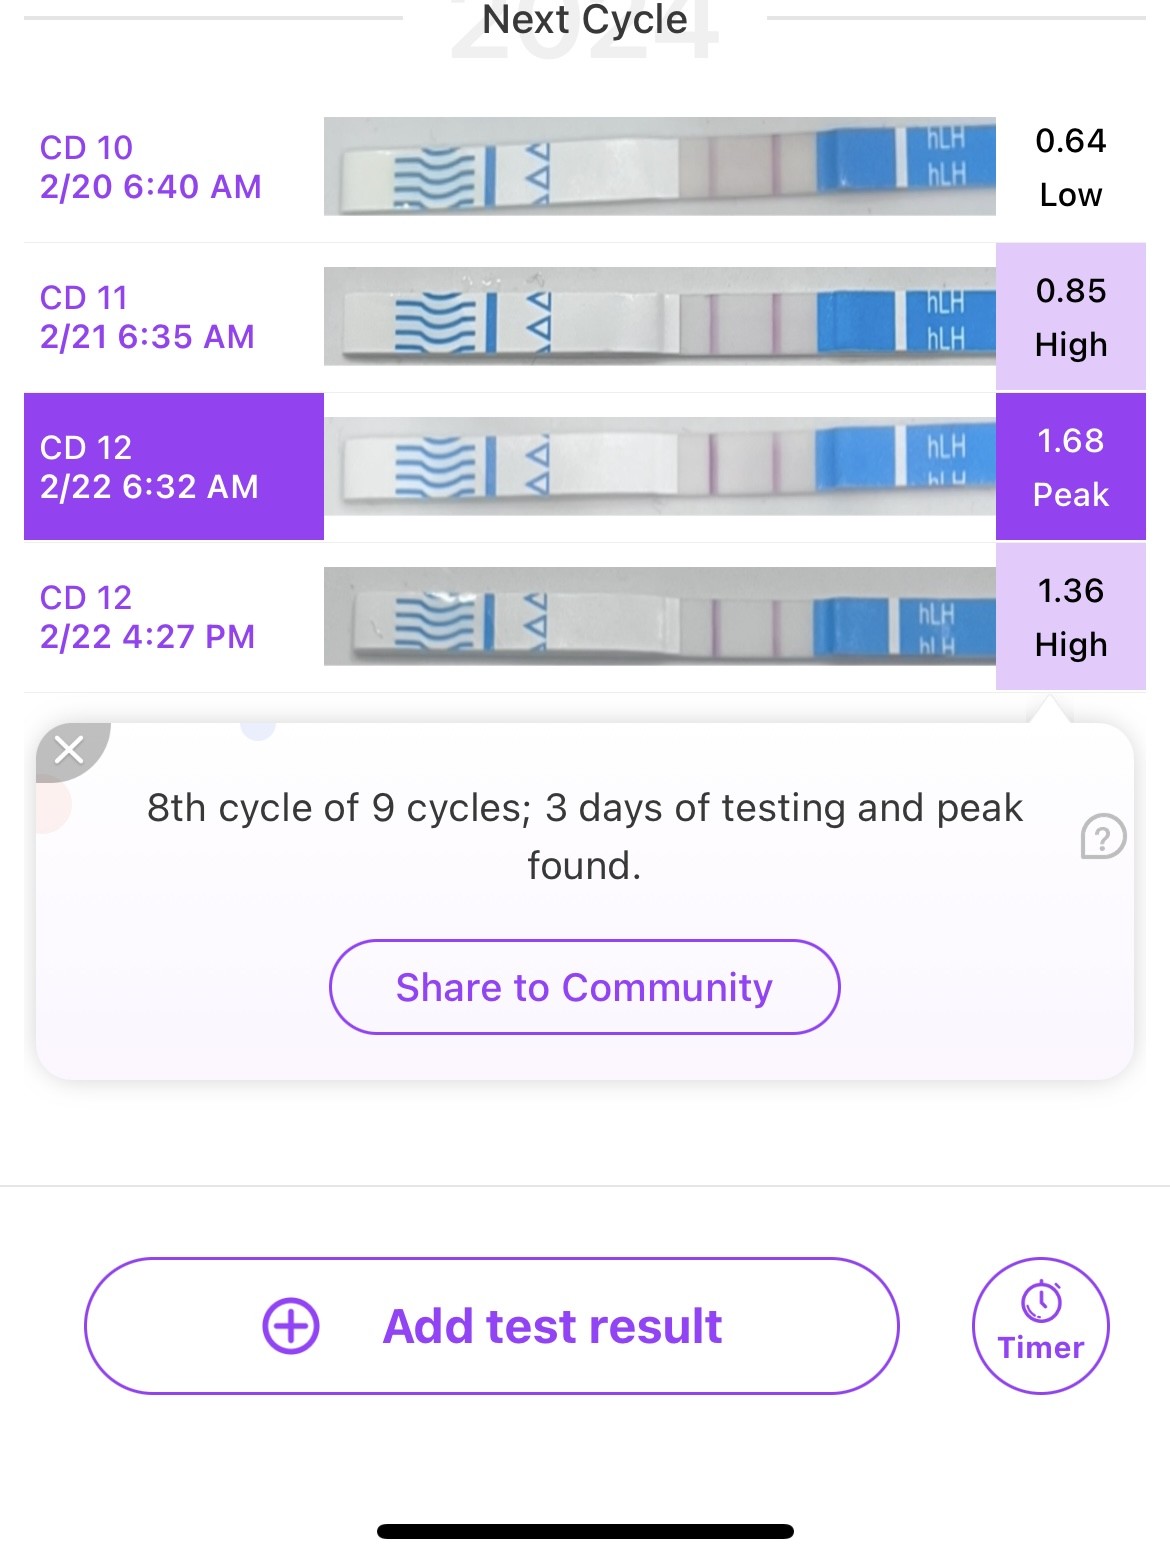Tap the 1.36 High result badge

(1070, 617)
